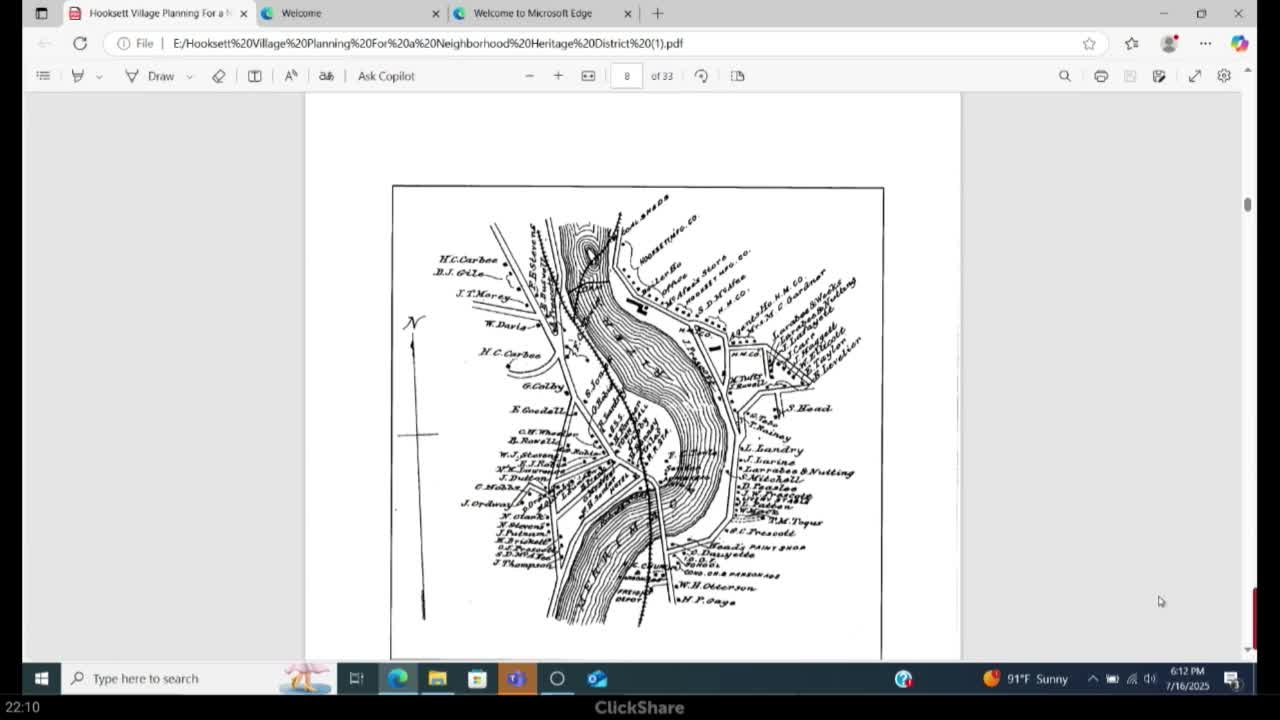
Task: Open PDF settings gear
Action: point(1224,76)
